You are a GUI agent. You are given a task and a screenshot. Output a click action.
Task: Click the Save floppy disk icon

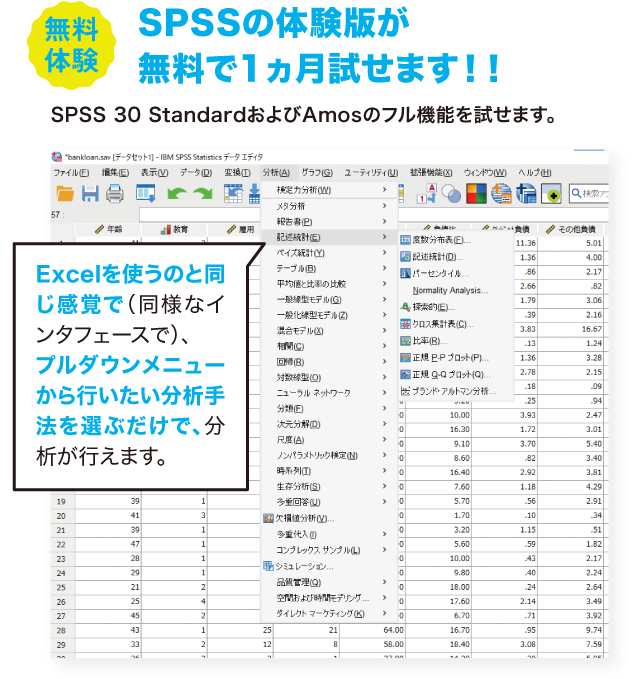coord(90,193)
